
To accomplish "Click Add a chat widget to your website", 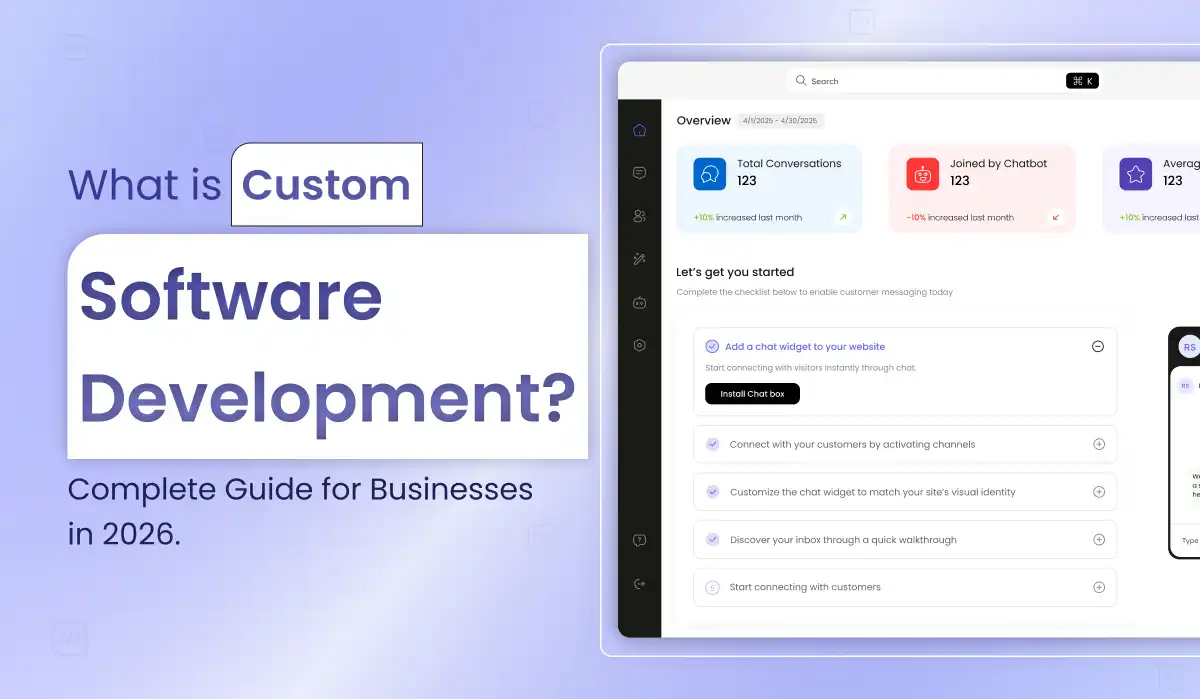I will coord(805,347).
